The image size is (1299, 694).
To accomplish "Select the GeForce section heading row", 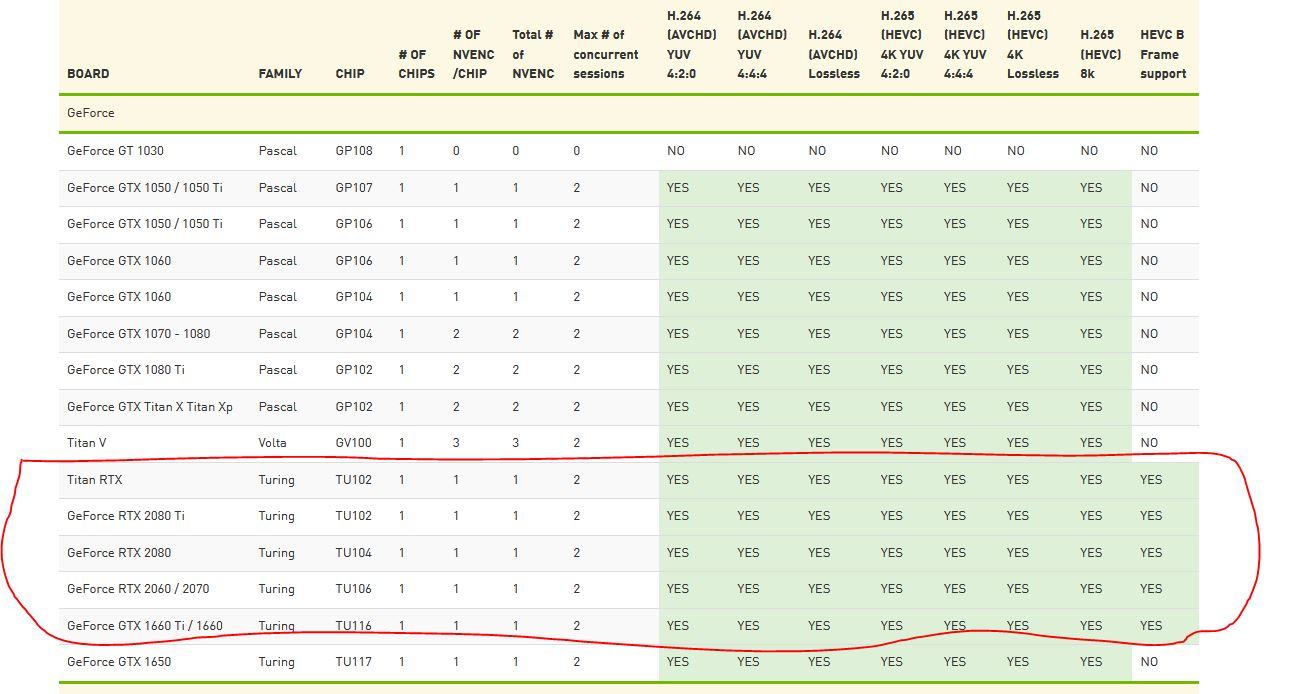I will (629, 113).
